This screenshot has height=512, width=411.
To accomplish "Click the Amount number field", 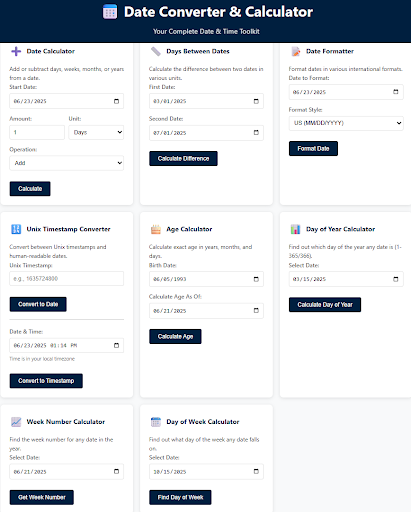I will coord(37,132).
